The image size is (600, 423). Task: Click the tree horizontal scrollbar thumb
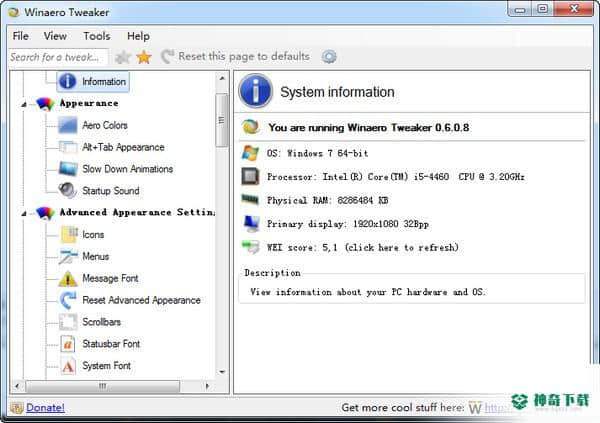click(103, 386)
